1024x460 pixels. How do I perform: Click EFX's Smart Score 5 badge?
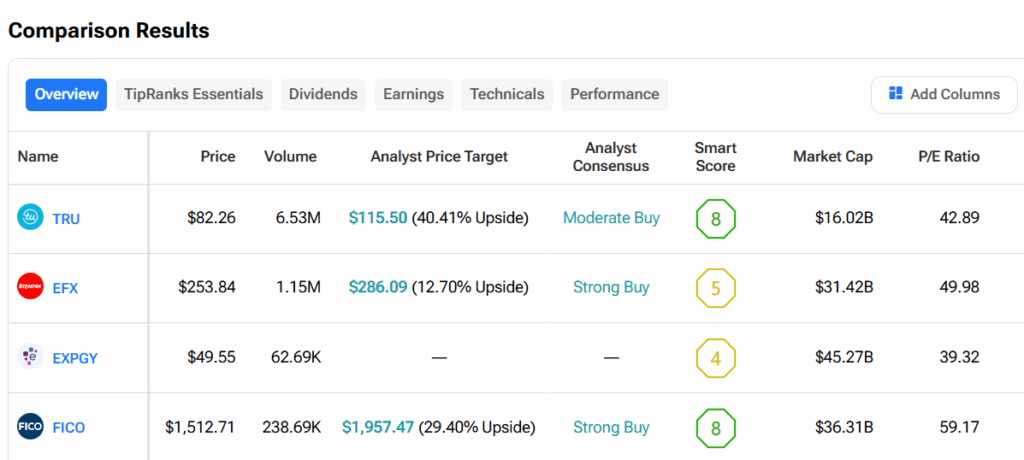click(715, 288)
